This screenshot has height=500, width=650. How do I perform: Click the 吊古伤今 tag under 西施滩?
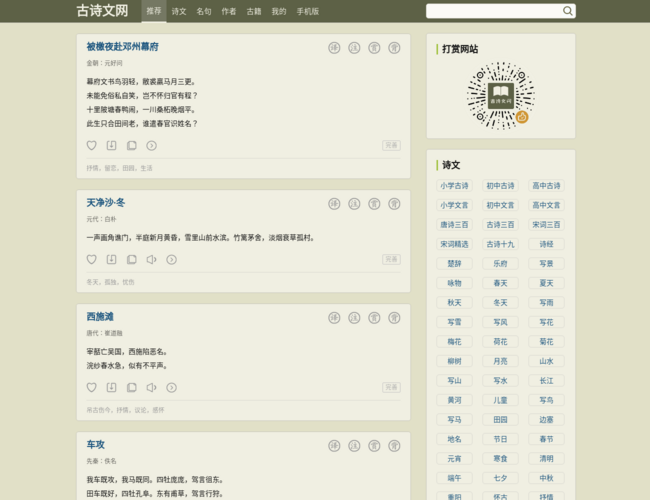[99, 410]
